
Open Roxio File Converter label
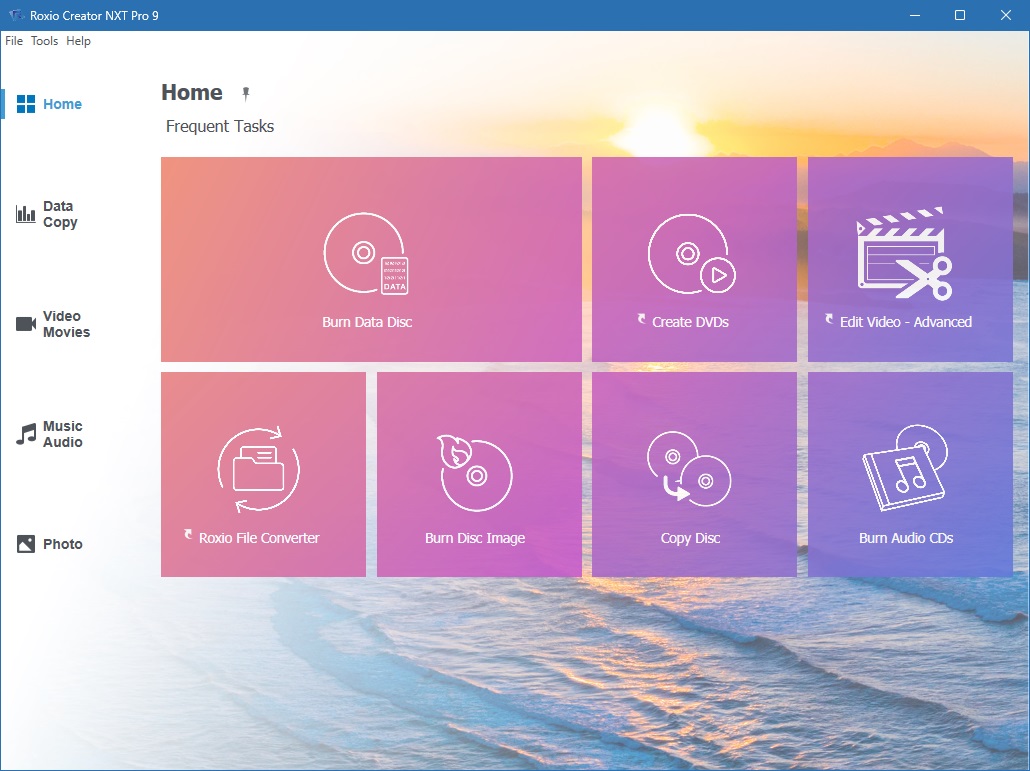259,538
